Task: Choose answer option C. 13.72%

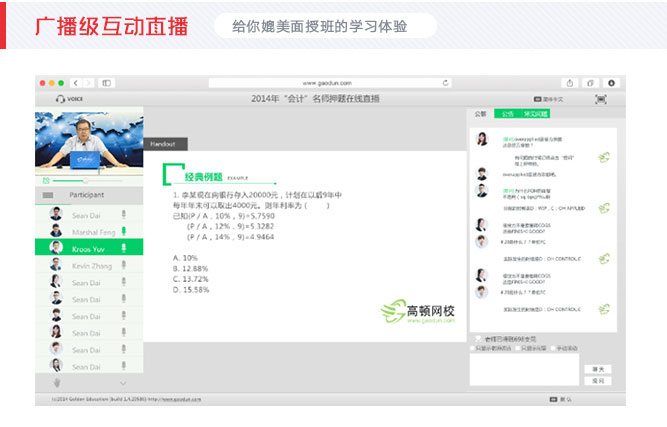Action: [x=190, y=279]
